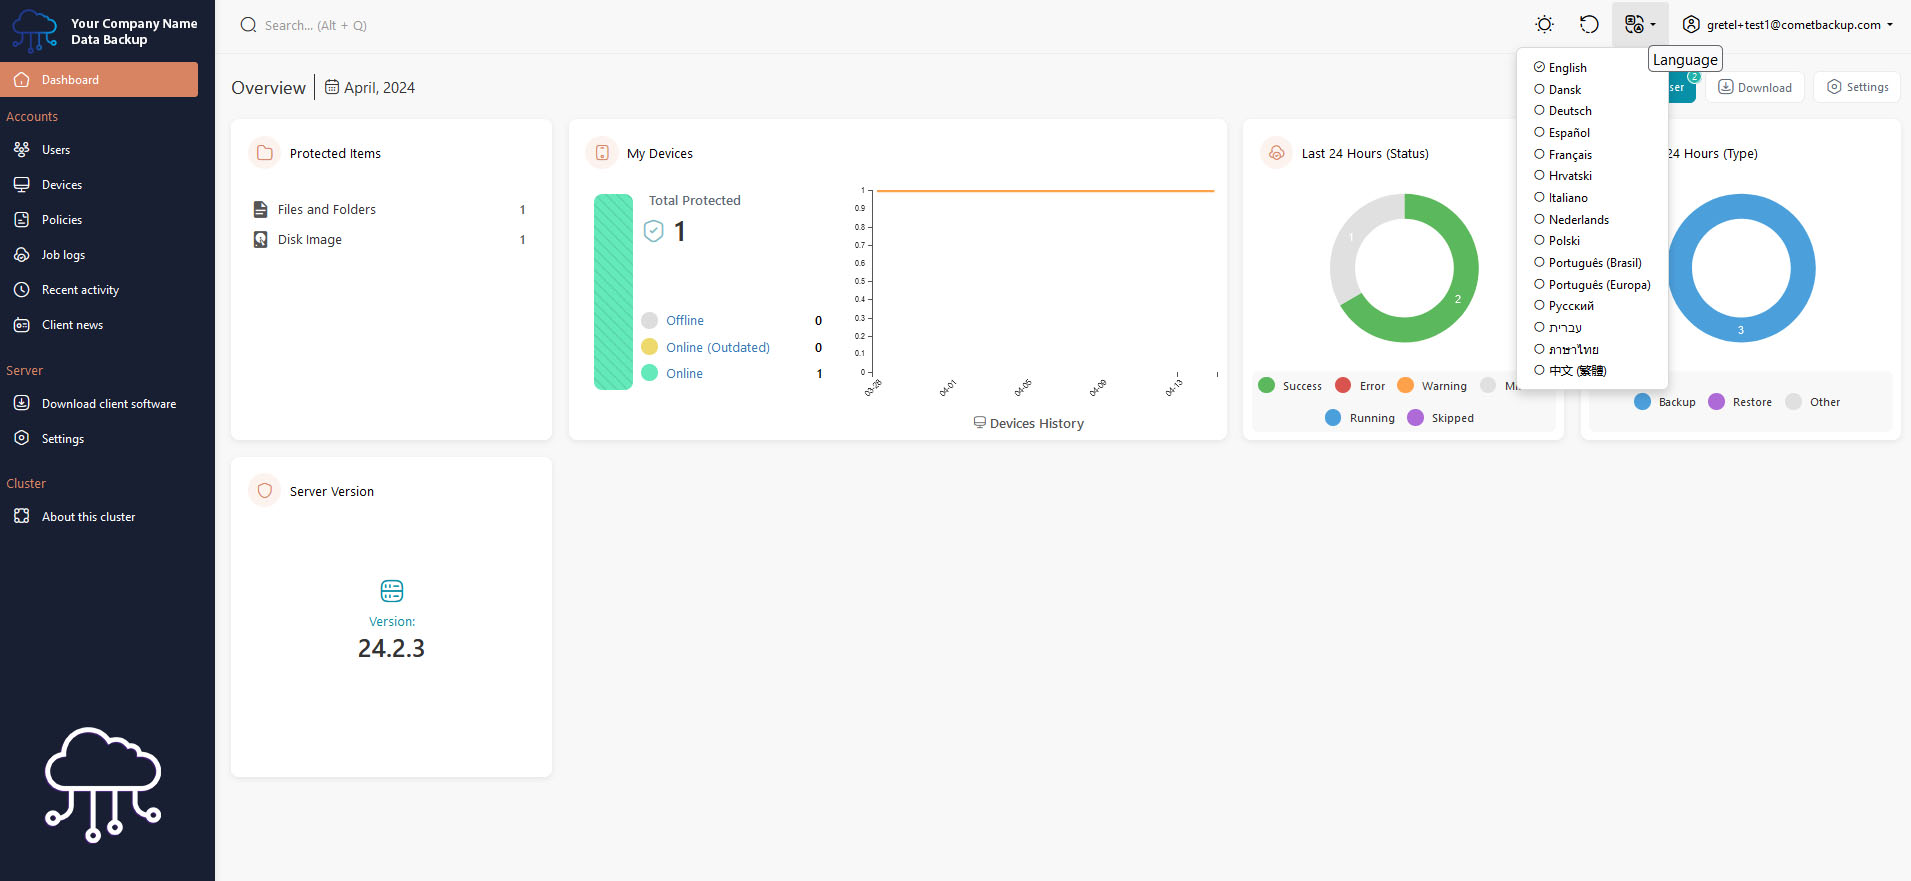Click the cloud logo next to company name

tap(35, 31)
